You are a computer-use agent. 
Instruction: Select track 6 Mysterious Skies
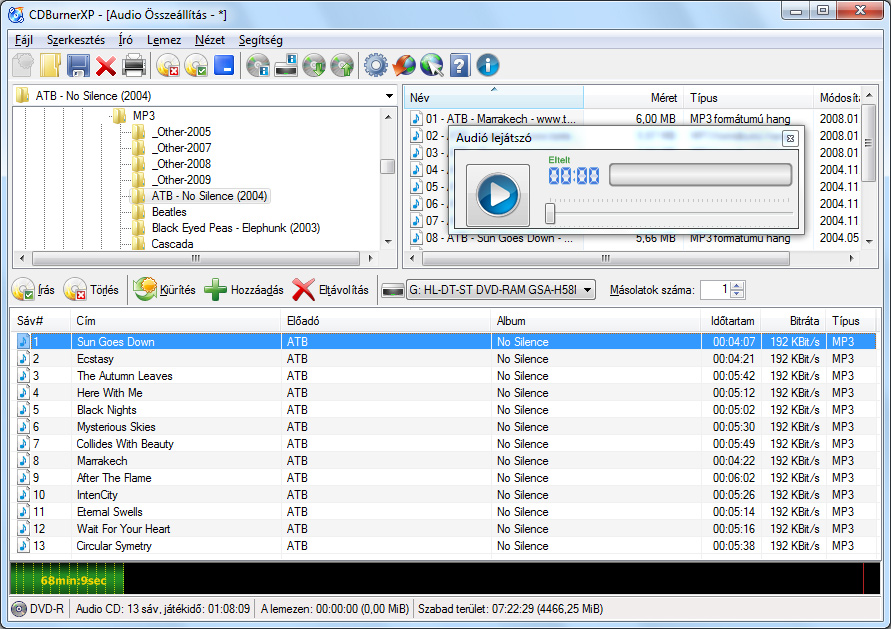(116, 427)
